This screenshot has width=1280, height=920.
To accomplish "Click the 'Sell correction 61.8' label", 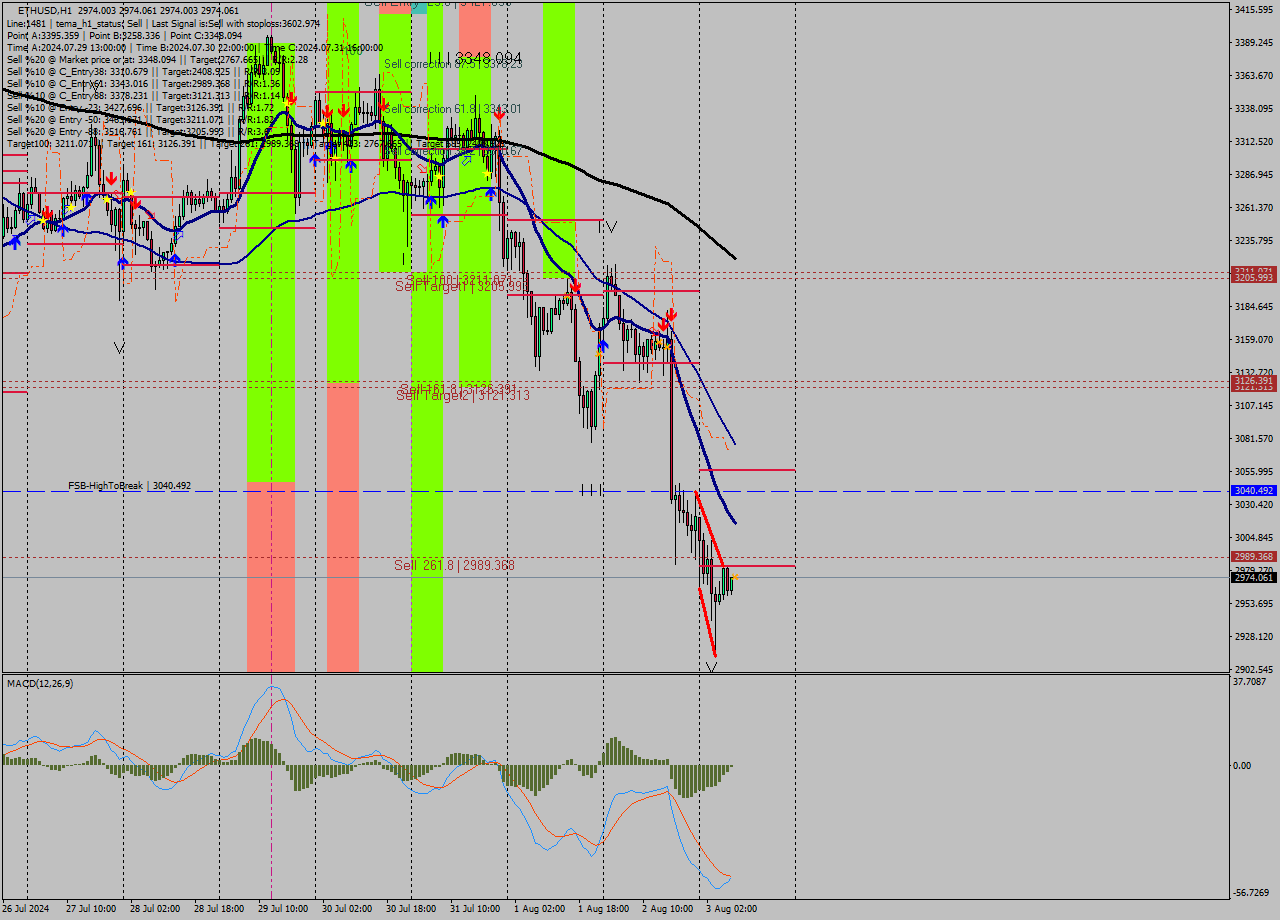I will (452, 109).
